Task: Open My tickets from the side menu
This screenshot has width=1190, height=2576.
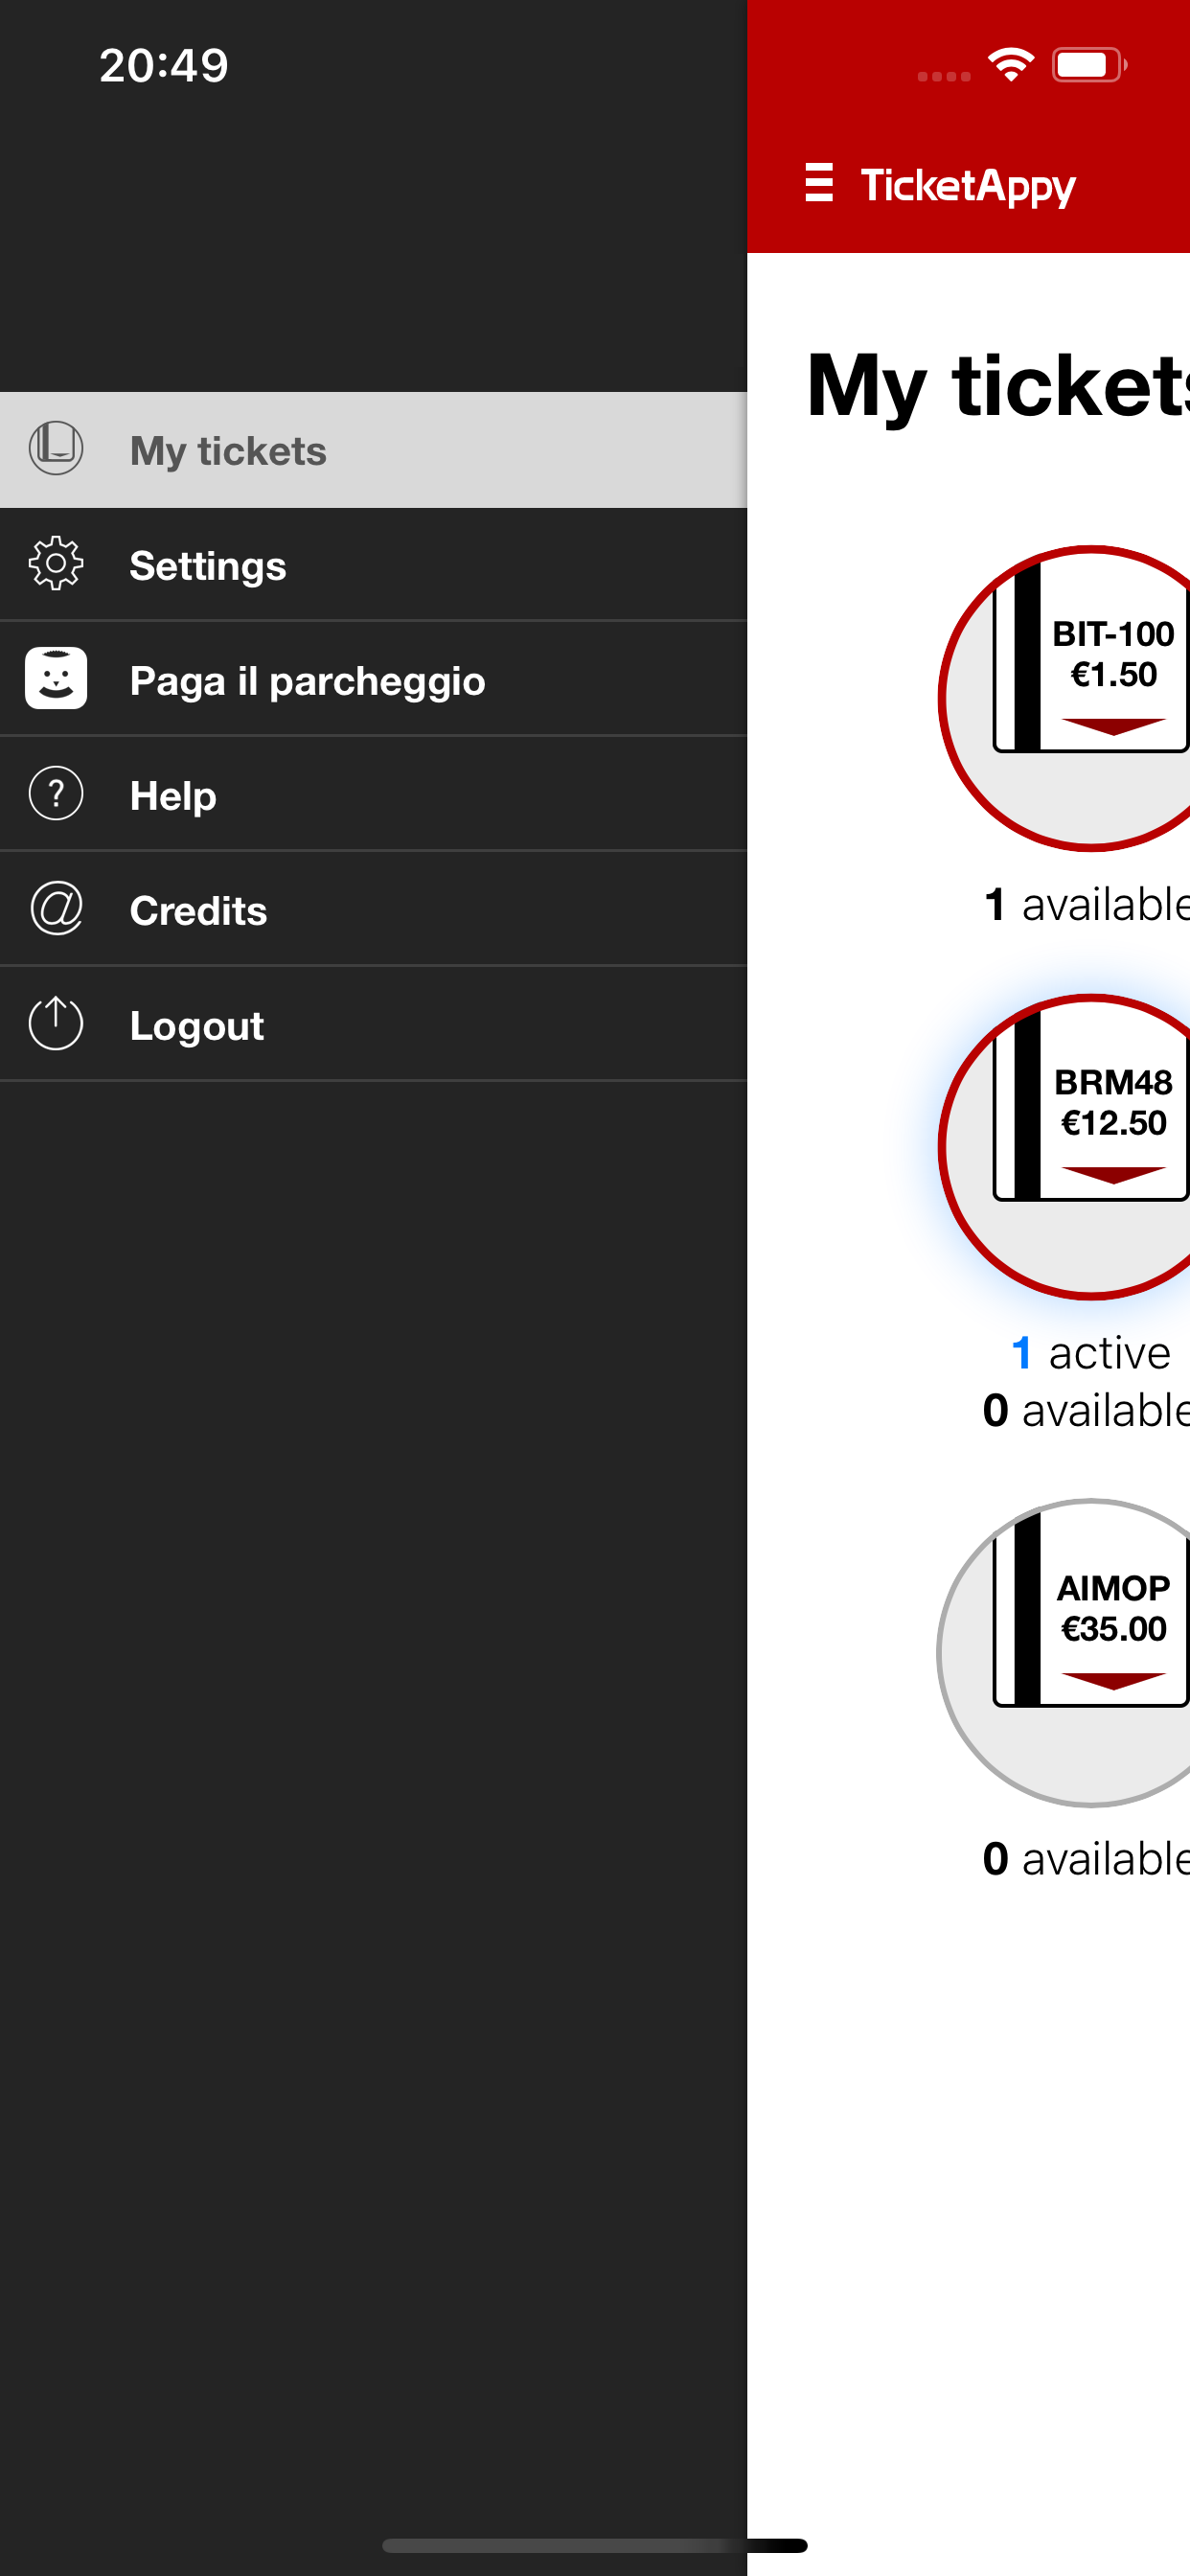Action: [373, 450]
